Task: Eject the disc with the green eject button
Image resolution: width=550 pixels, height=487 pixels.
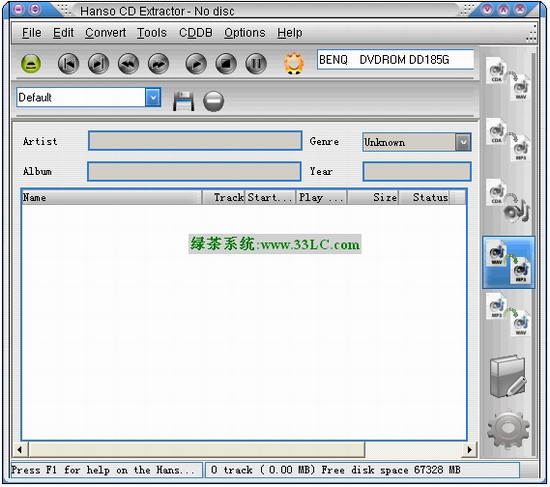Action: [x=31, y=64]
